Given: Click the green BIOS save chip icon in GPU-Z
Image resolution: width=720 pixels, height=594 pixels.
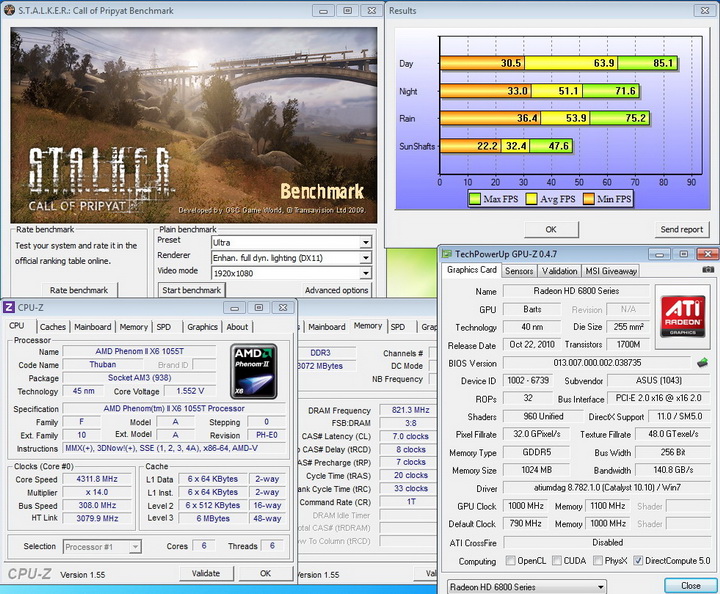Looking at the screenshot, I should point(702,363).
